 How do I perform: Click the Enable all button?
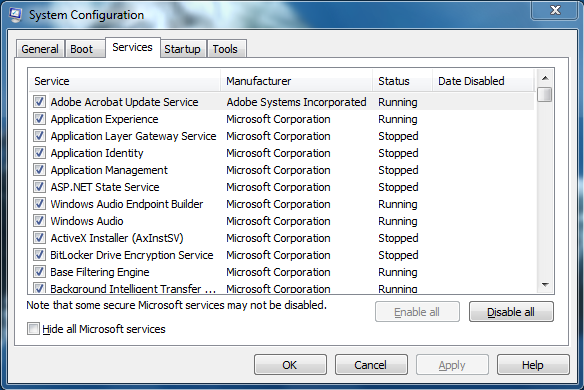[x=417, y=312]
